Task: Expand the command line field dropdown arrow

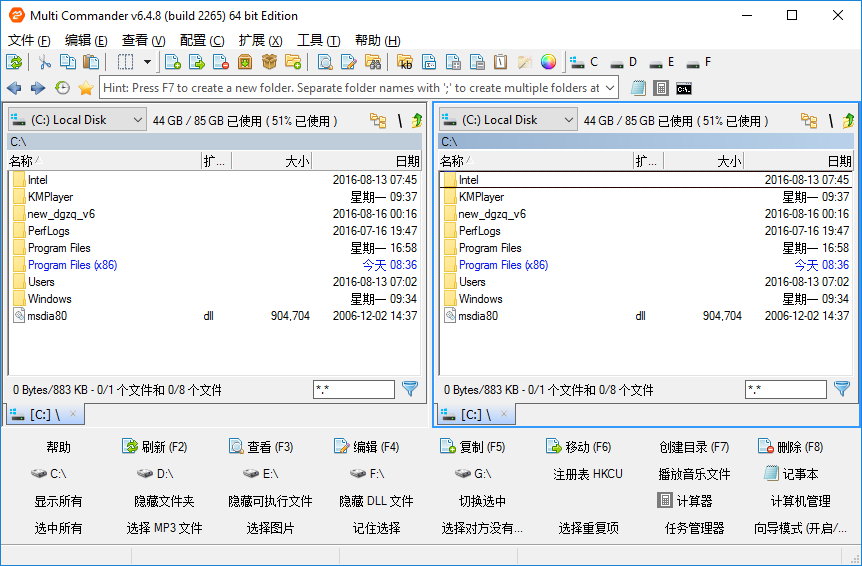Action: [610, 88]
